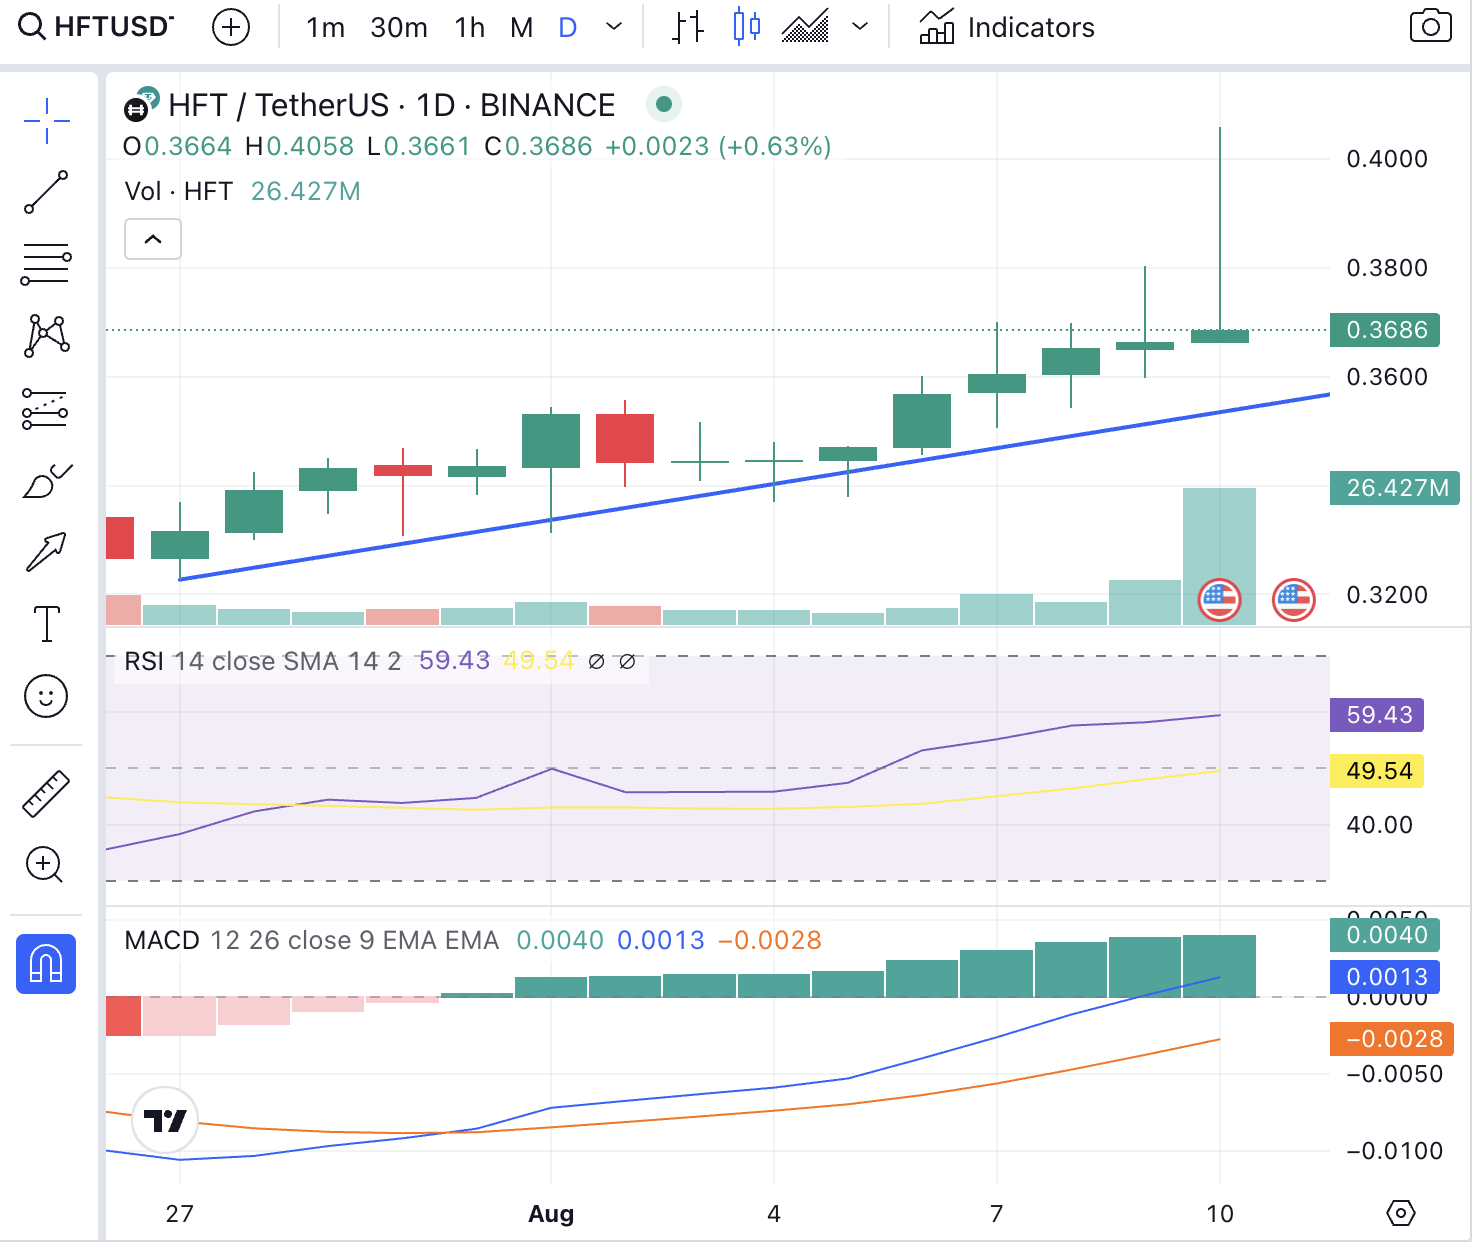Select the zoom in tool
The image size is (1474, 1251).
(46, 864)
